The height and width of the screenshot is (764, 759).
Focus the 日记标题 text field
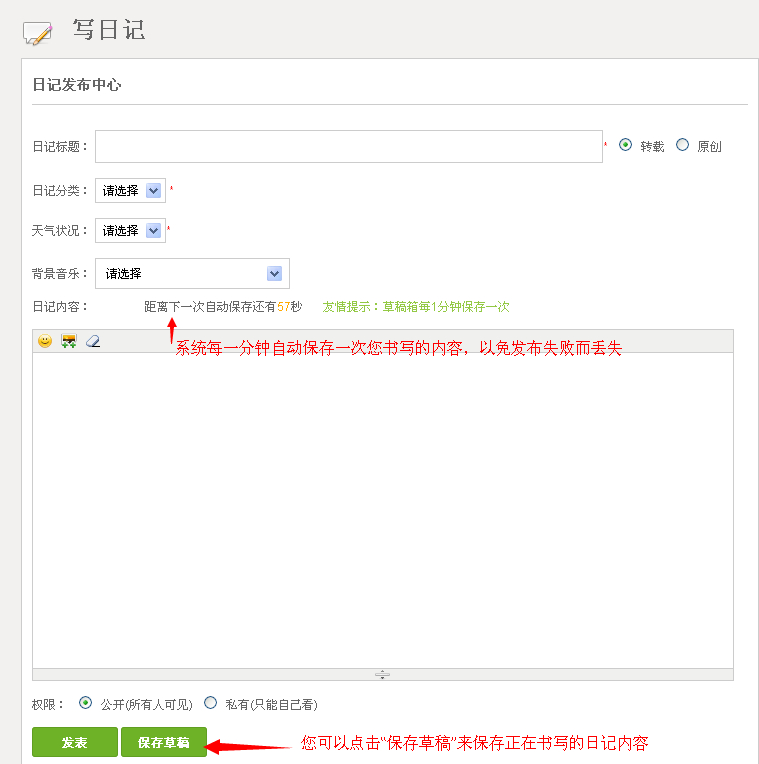[x=348, y=146]
